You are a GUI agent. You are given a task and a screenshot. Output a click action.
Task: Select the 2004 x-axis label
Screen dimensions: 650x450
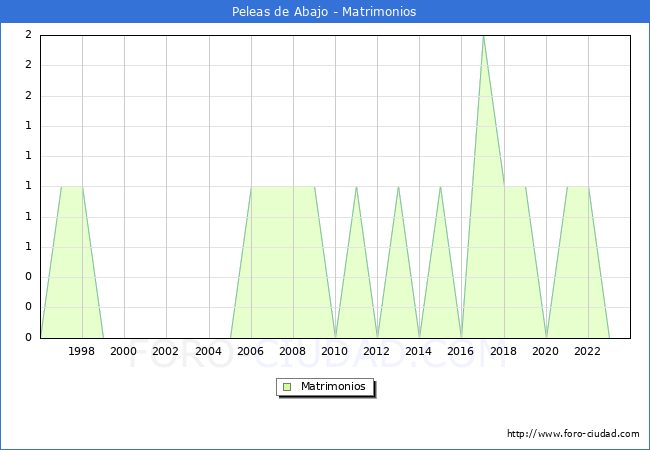pyautogui.click(x=208, y=351)
